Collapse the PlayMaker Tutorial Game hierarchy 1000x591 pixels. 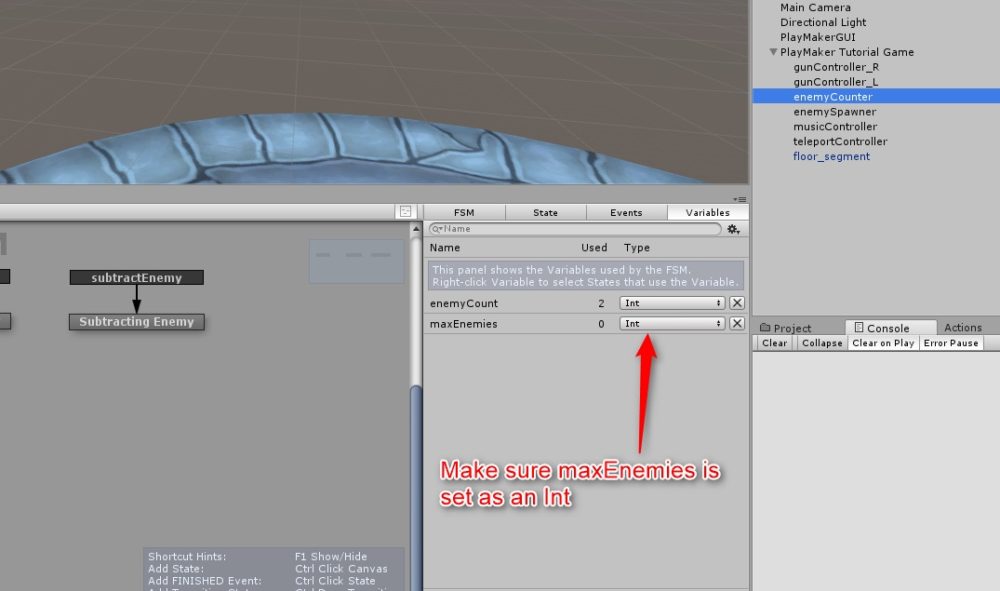click(773, 52)
